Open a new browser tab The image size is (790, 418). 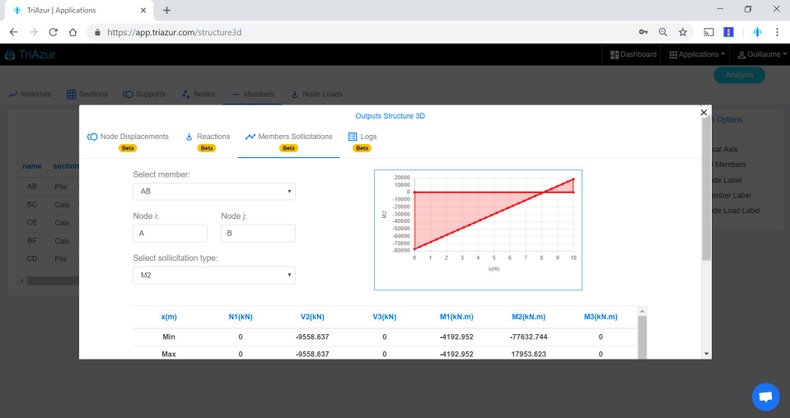(167, 10)
